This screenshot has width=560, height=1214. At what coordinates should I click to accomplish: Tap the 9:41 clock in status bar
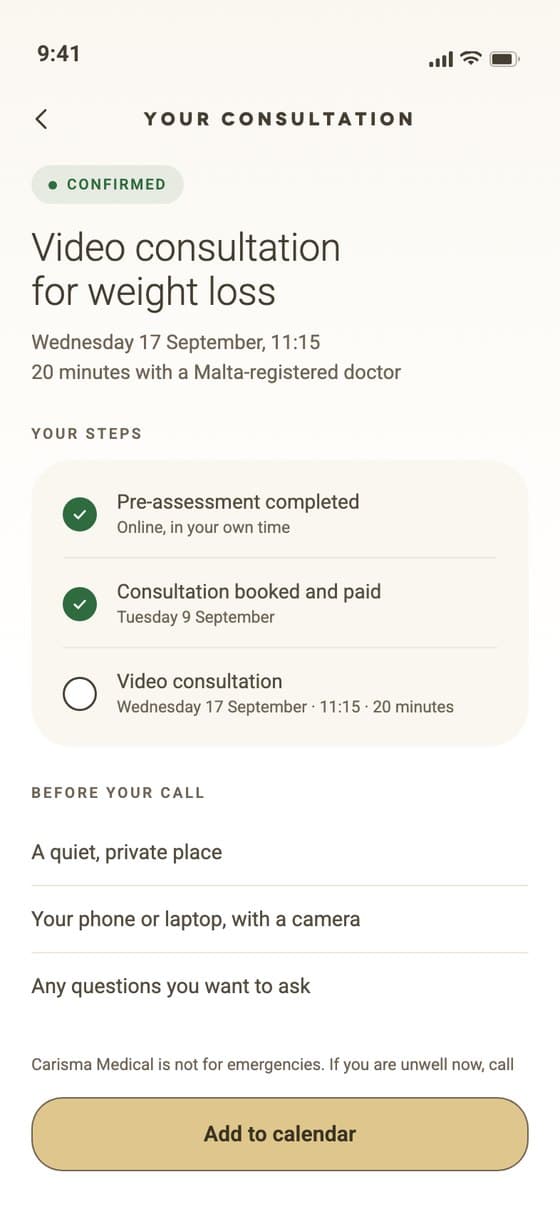click(59, 54)
